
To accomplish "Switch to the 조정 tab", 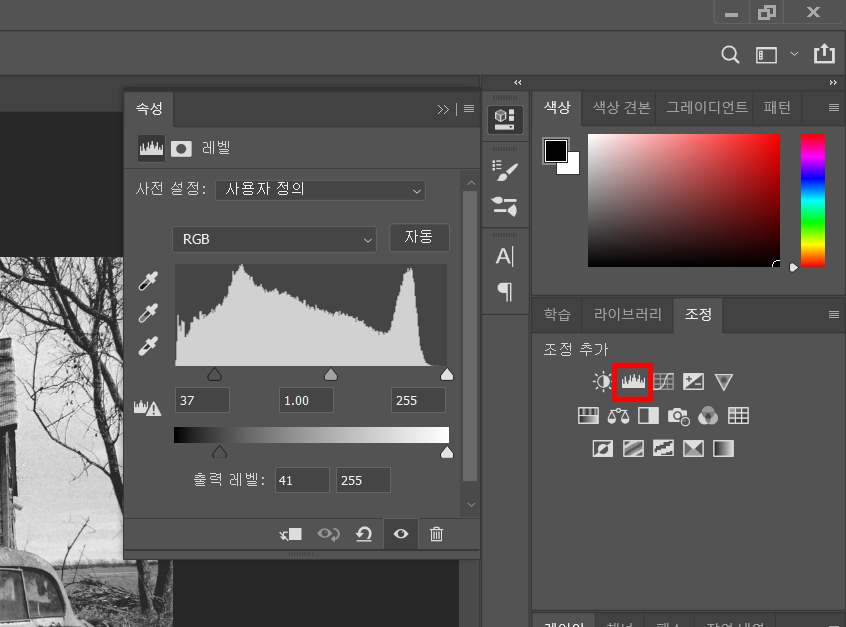I will (698, 315).
